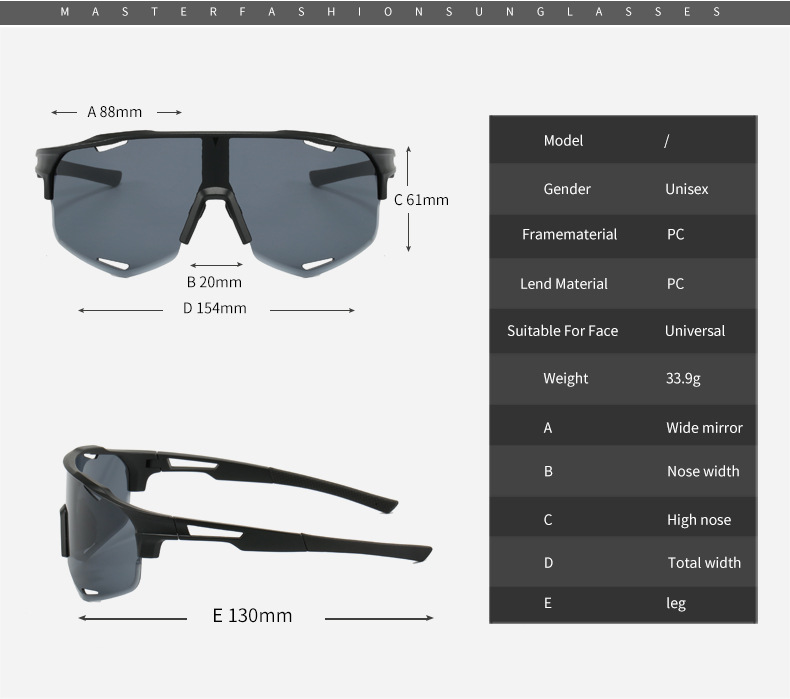This screenshot has width=790, height=699.
Task: Select the 'D 154mm' total width label
Action: tap(215, 308)
